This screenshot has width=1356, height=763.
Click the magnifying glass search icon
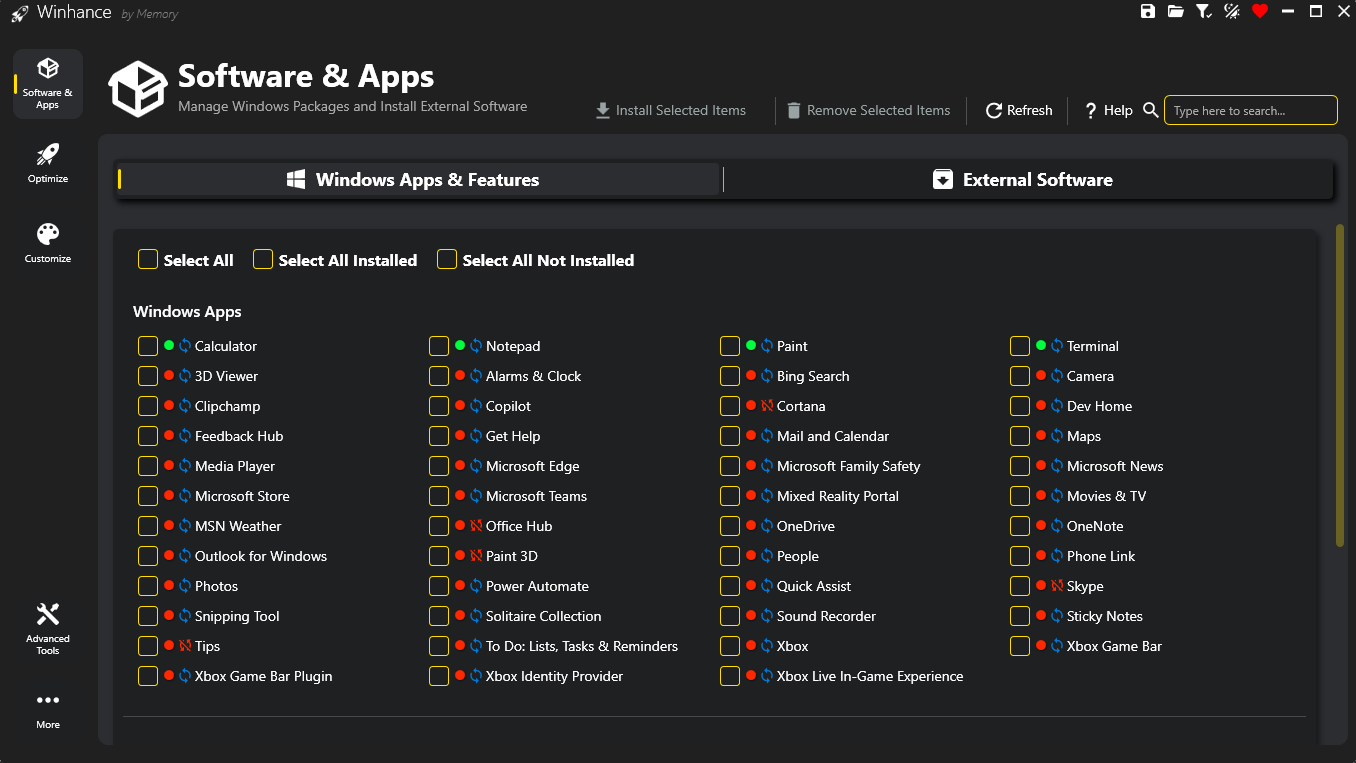1149,110
